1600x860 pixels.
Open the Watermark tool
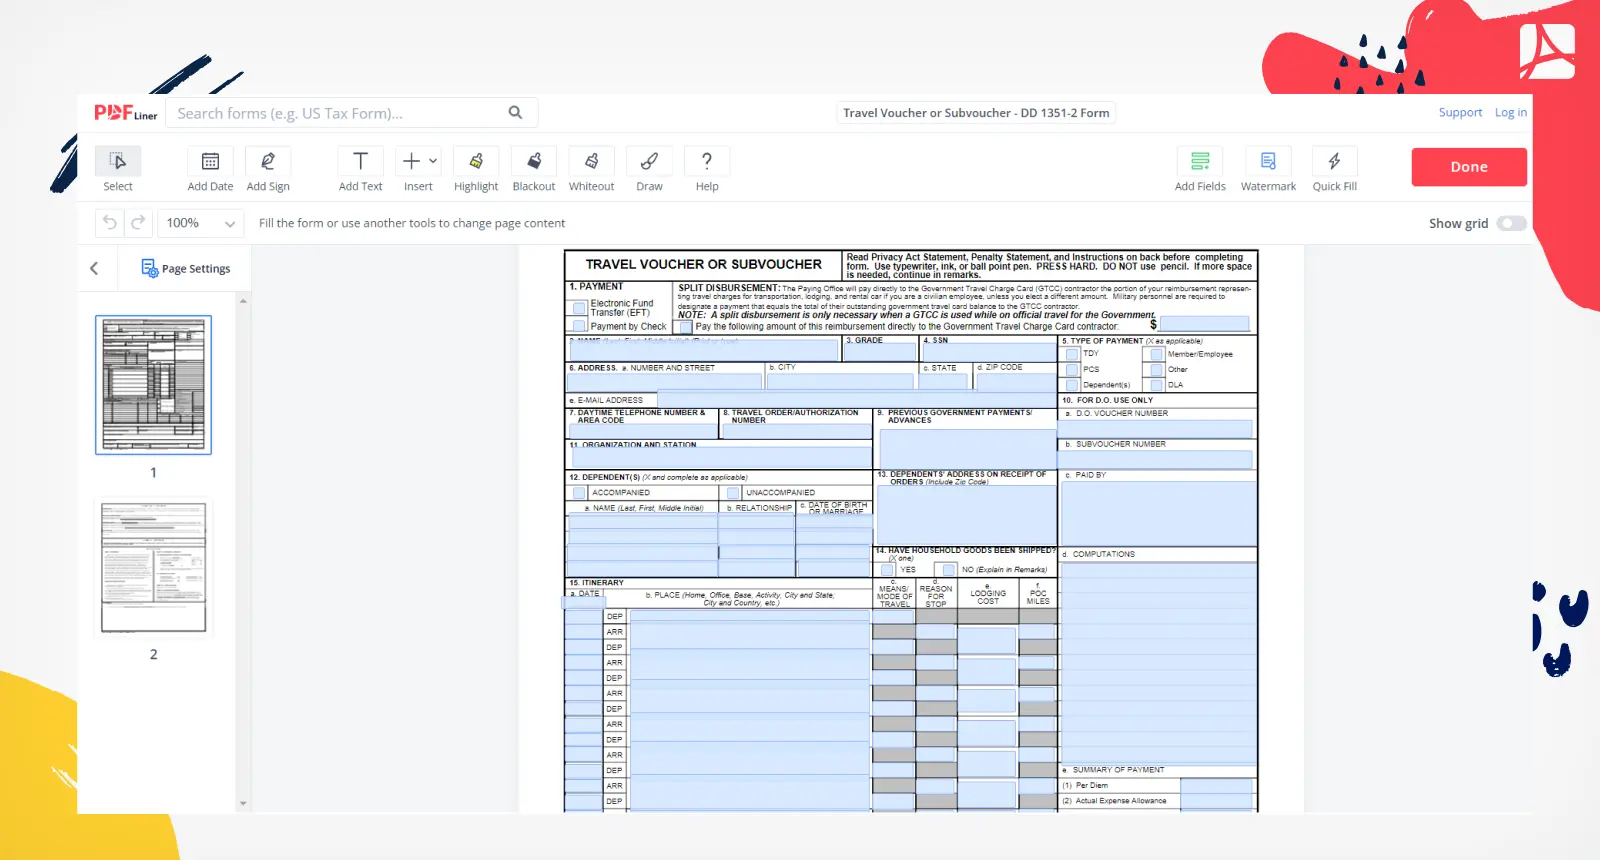tap(1268, 162)
